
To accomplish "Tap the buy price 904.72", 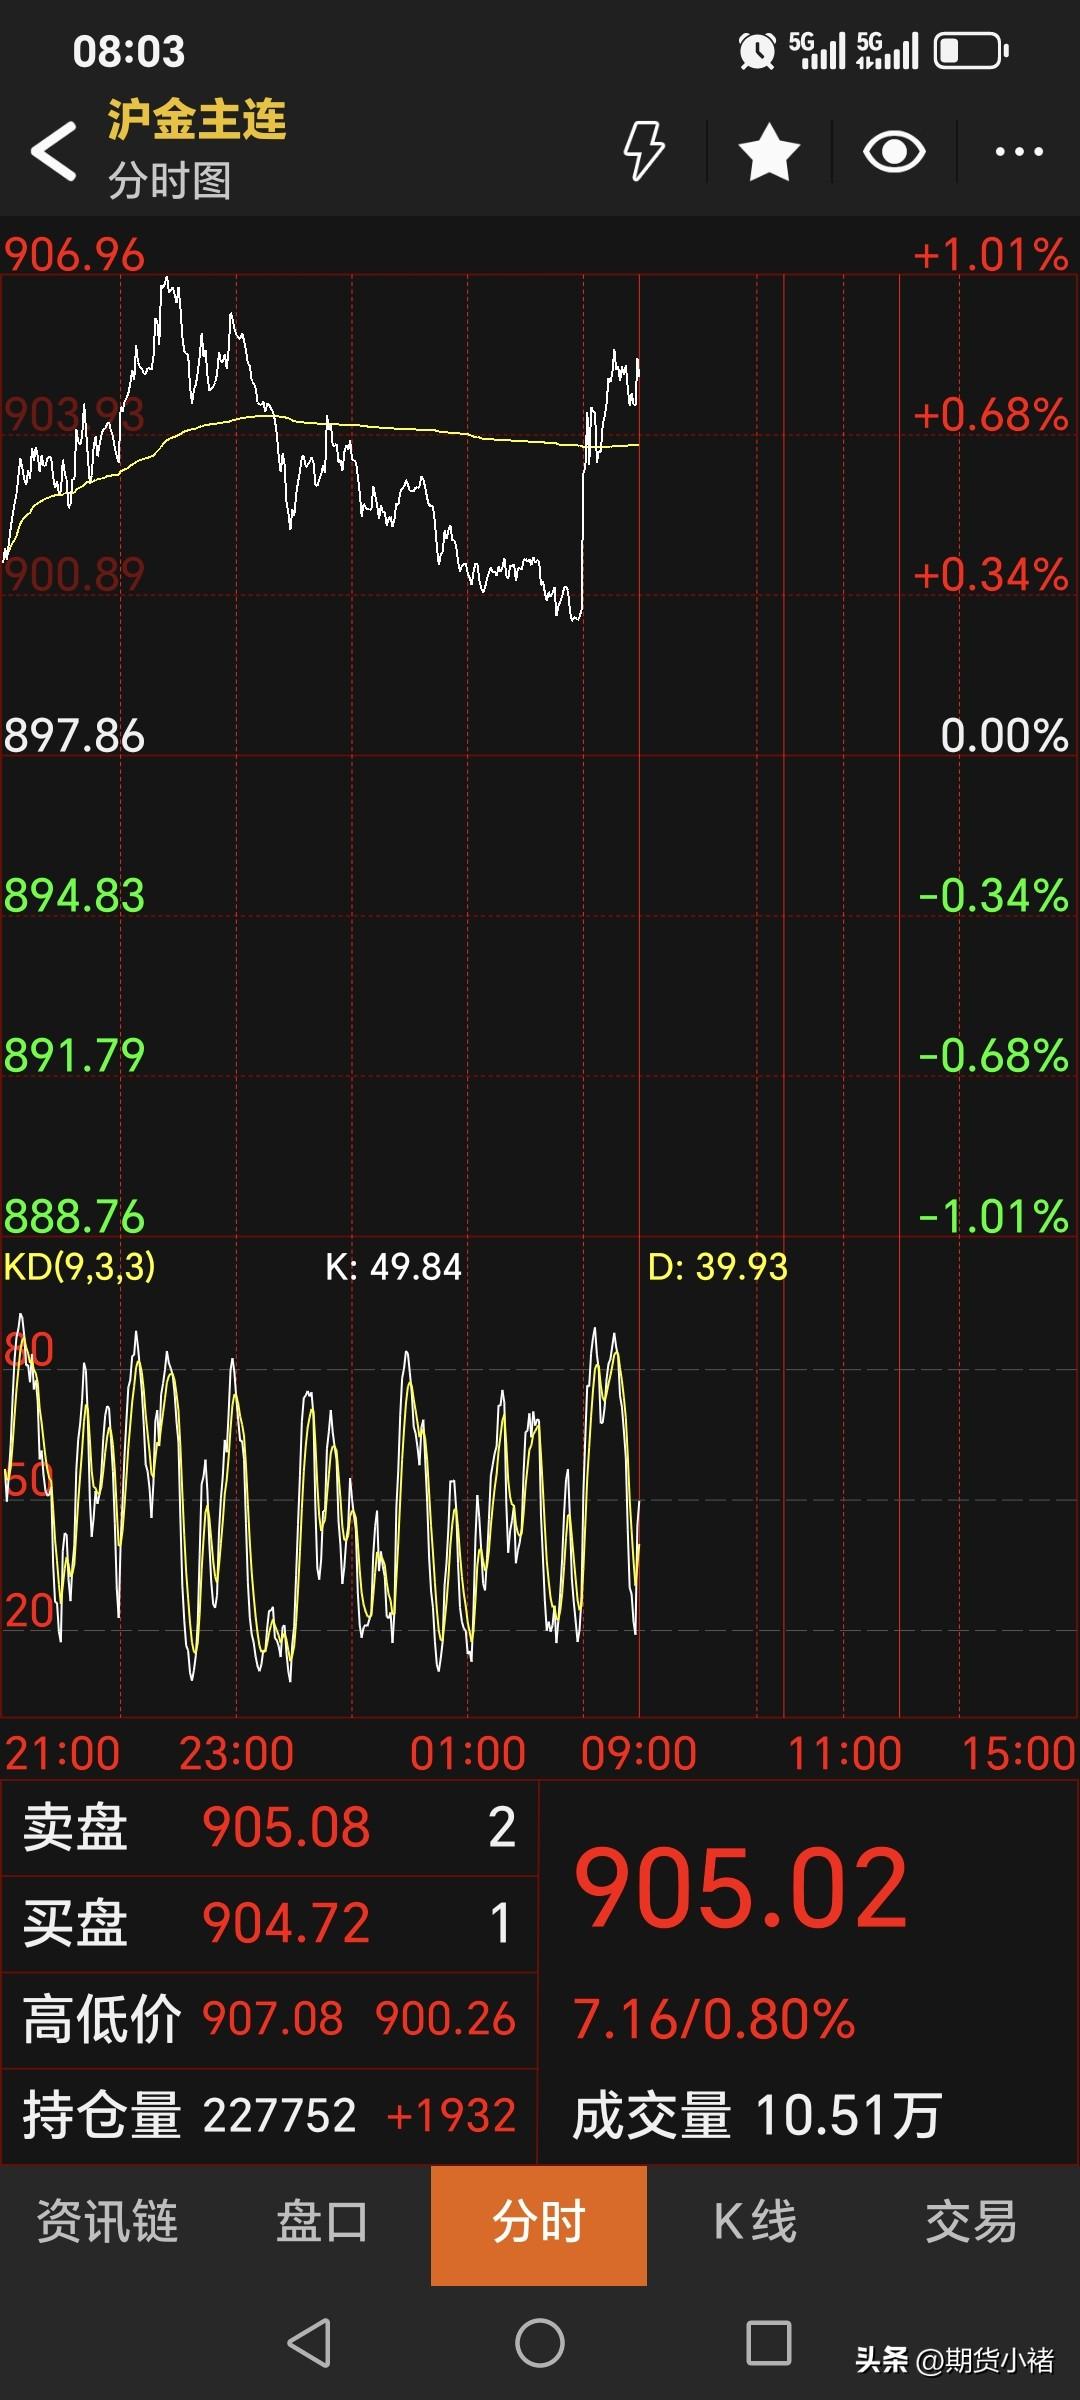I will (286, 1923).
